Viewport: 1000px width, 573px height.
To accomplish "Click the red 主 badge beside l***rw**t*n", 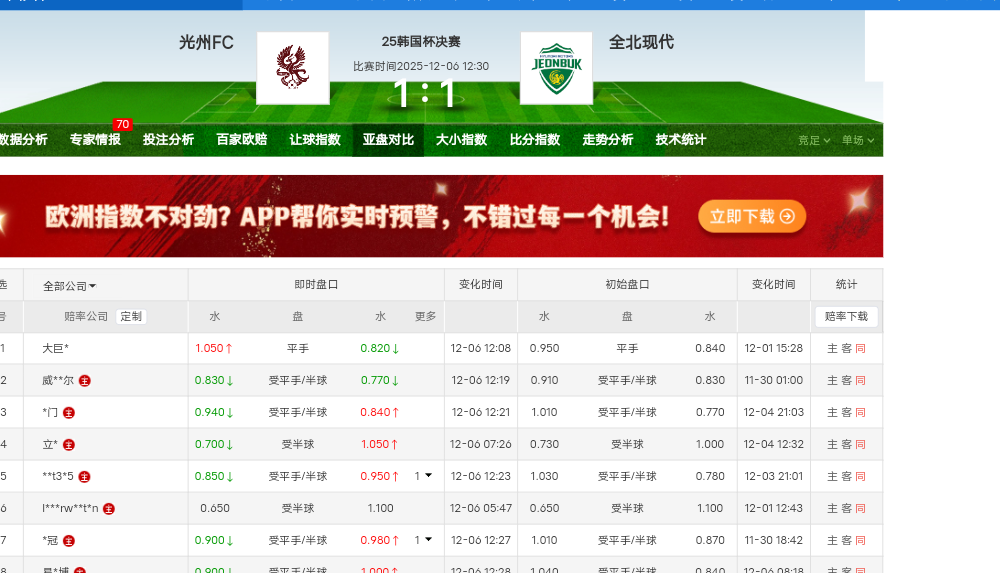I will pos(109,509).
